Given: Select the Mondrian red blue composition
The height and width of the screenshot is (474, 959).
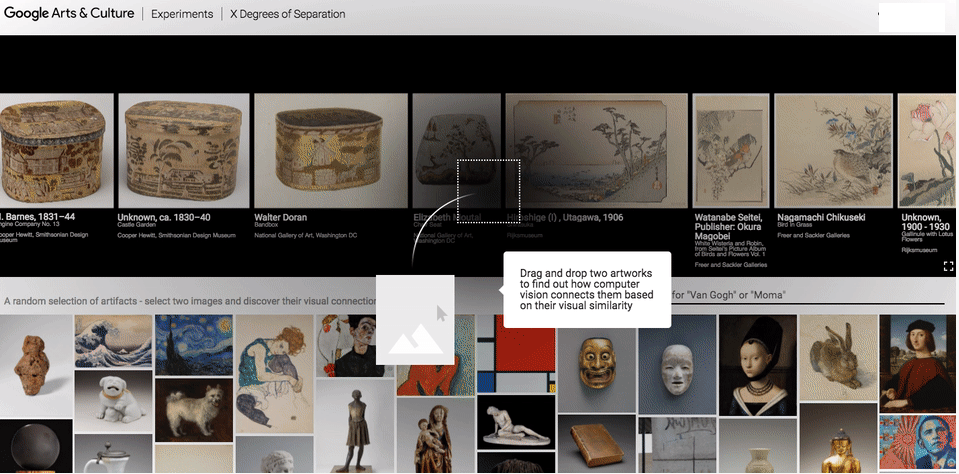Looking at the screenshot, I should 515,353.
